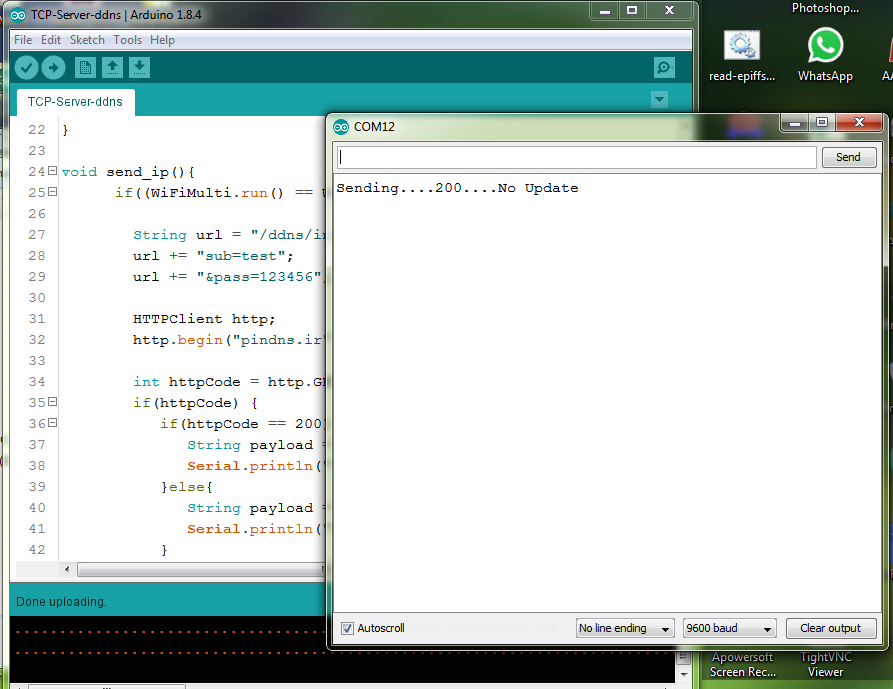Collapse the fold marker on line 36
Image resolution: width=893 pixels, height=689 pixels.
tap(52, 423)
